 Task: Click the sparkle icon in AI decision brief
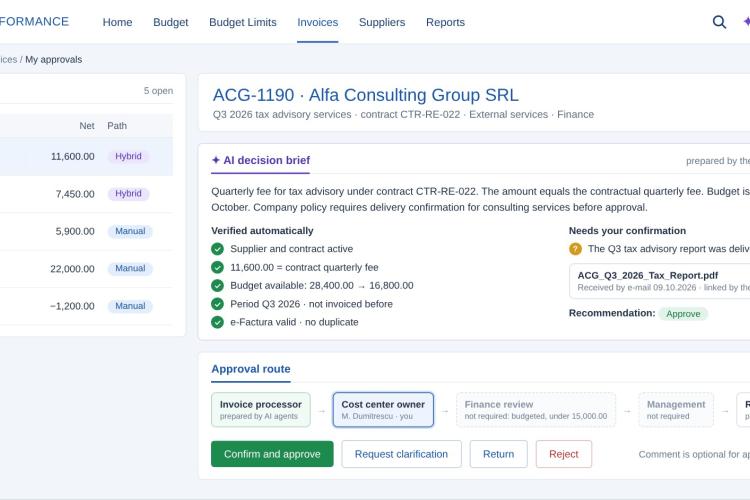(216, 160)
